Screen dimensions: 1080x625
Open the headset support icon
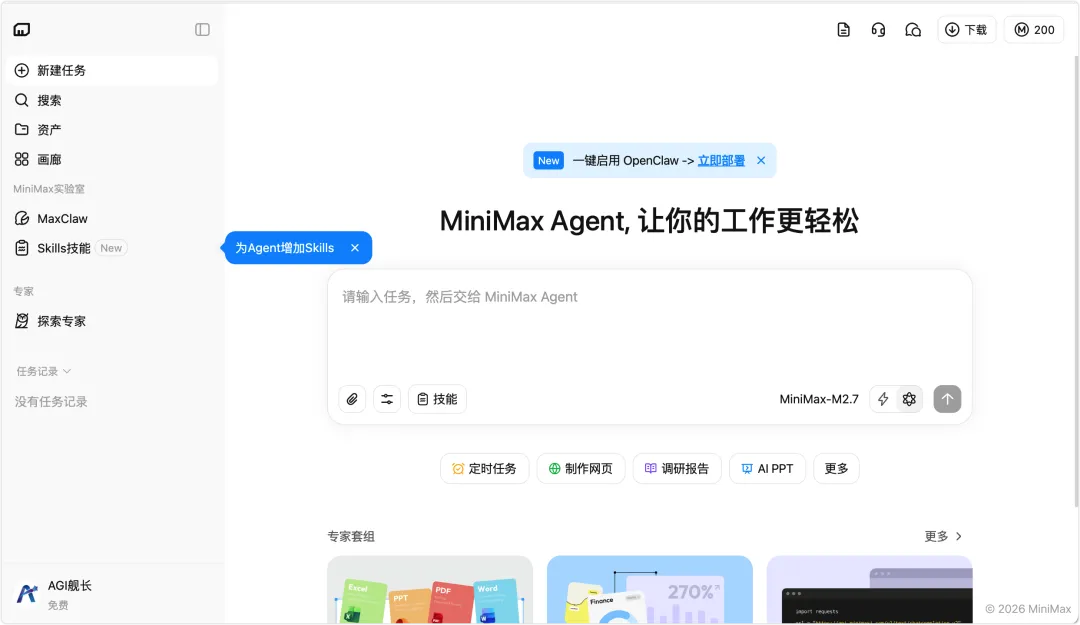point(878,30)
